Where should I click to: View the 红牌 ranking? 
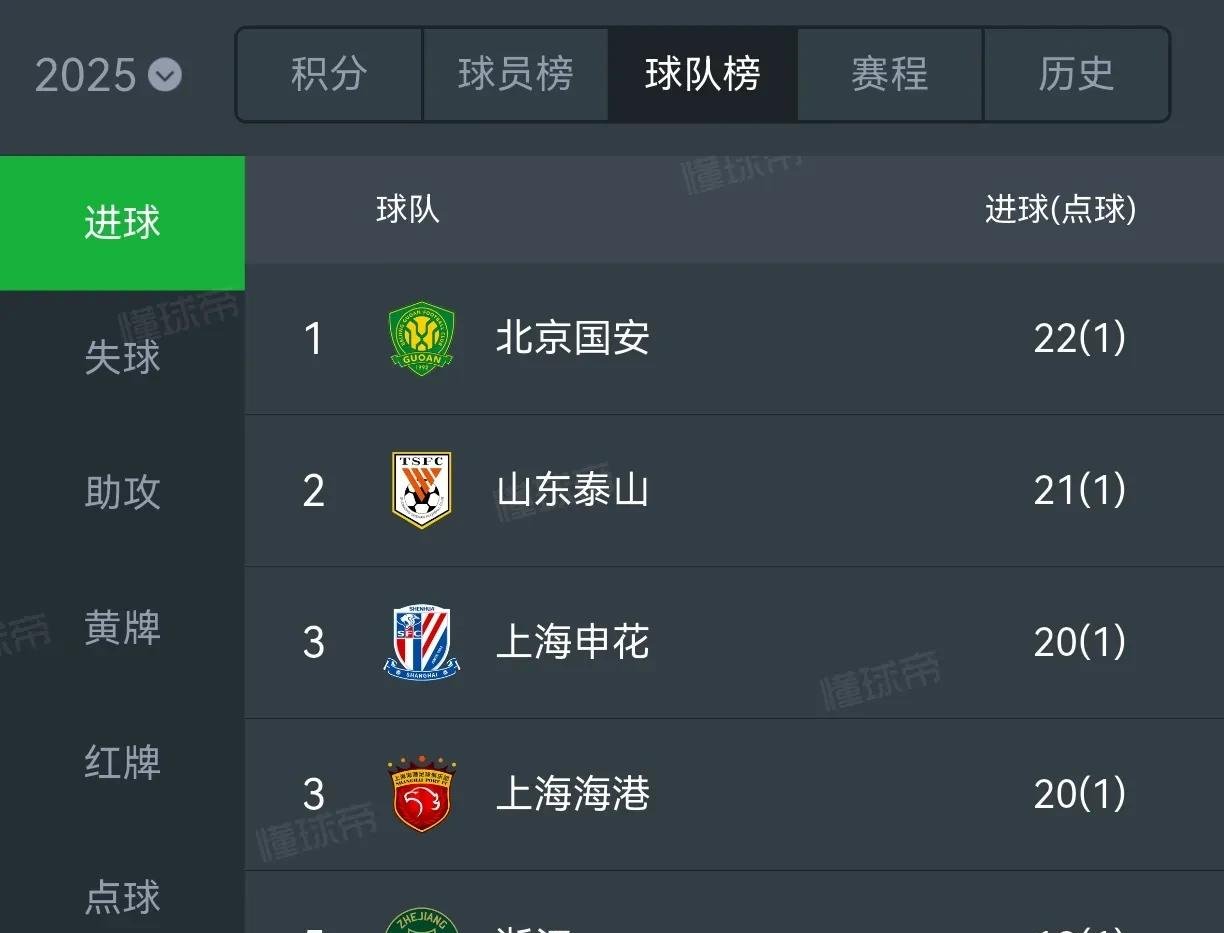click(x=122, y=763)
